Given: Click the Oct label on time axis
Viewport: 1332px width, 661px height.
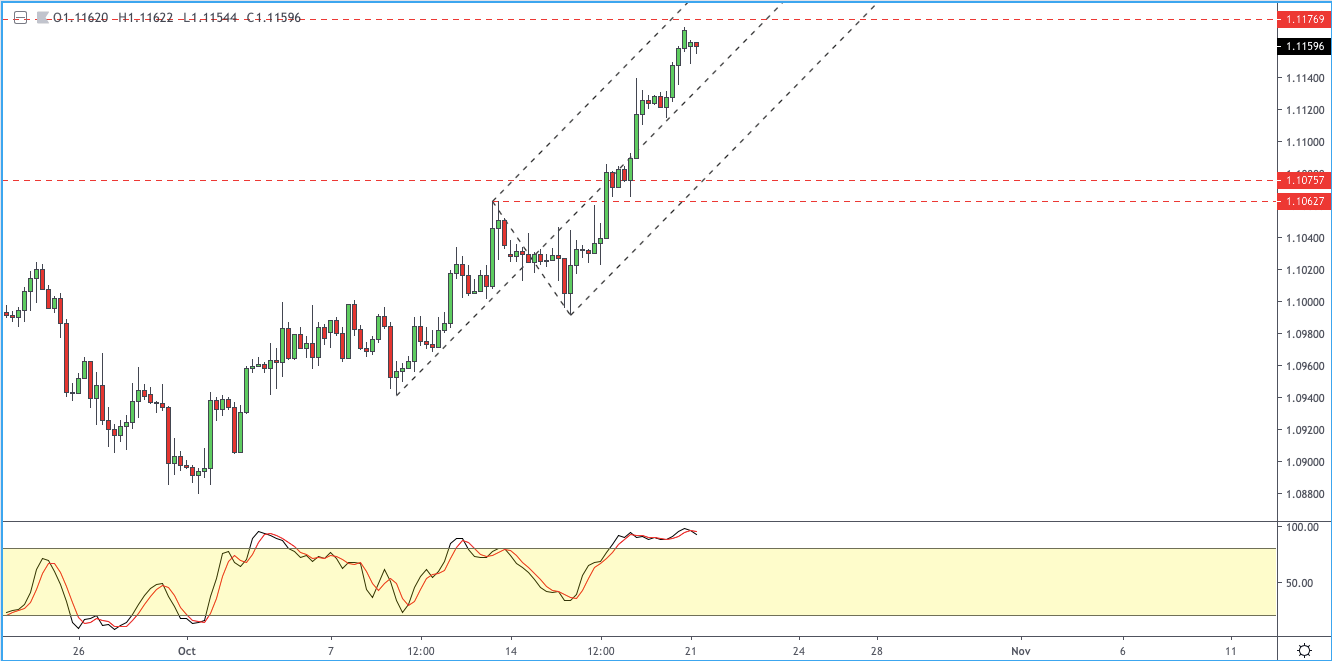Looking at the screenshot, I should [186, 650].
